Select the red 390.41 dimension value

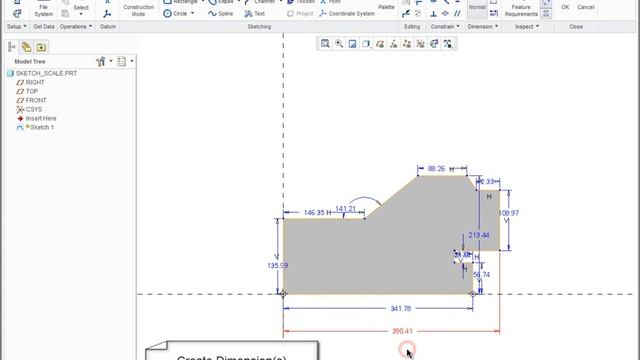(402, 331)
